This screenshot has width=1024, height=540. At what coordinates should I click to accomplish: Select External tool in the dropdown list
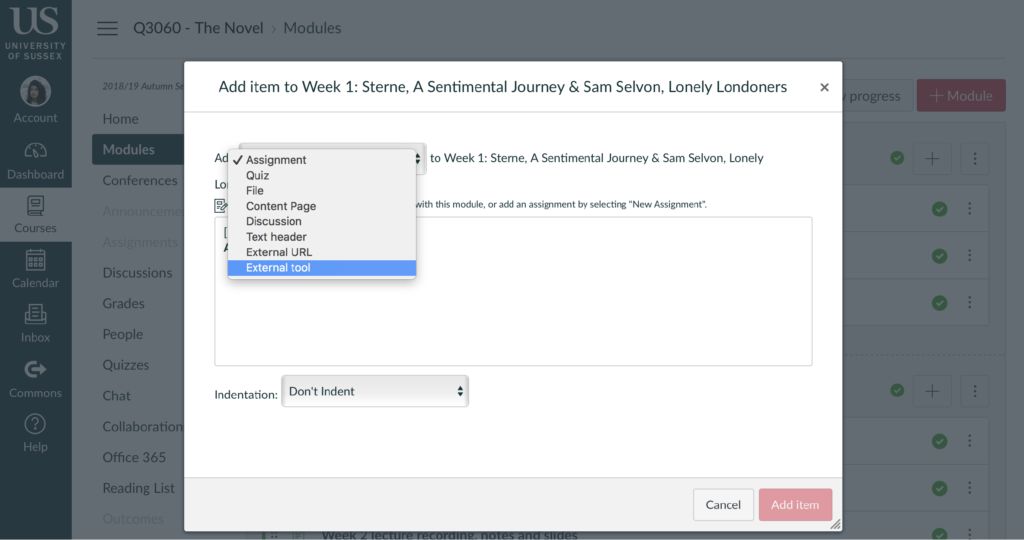coord(322,268)
